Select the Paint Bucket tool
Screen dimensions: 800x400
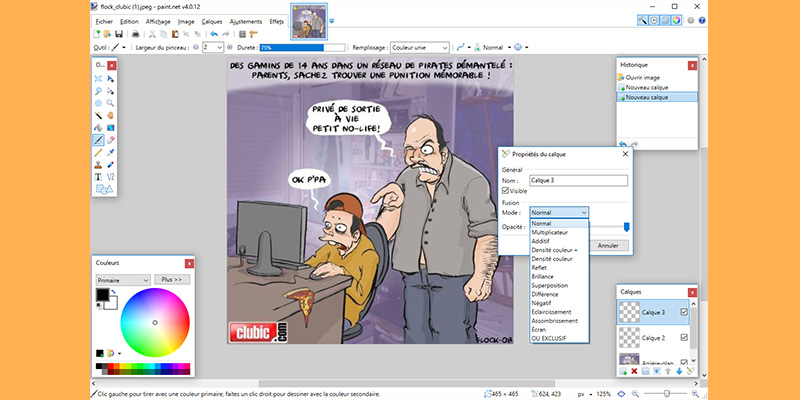(98, 128)
